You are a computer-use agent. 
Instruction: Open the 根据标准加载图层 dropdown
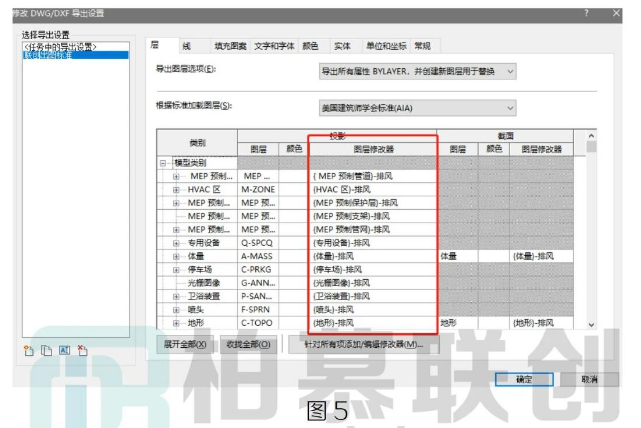[x=417, y=108]
